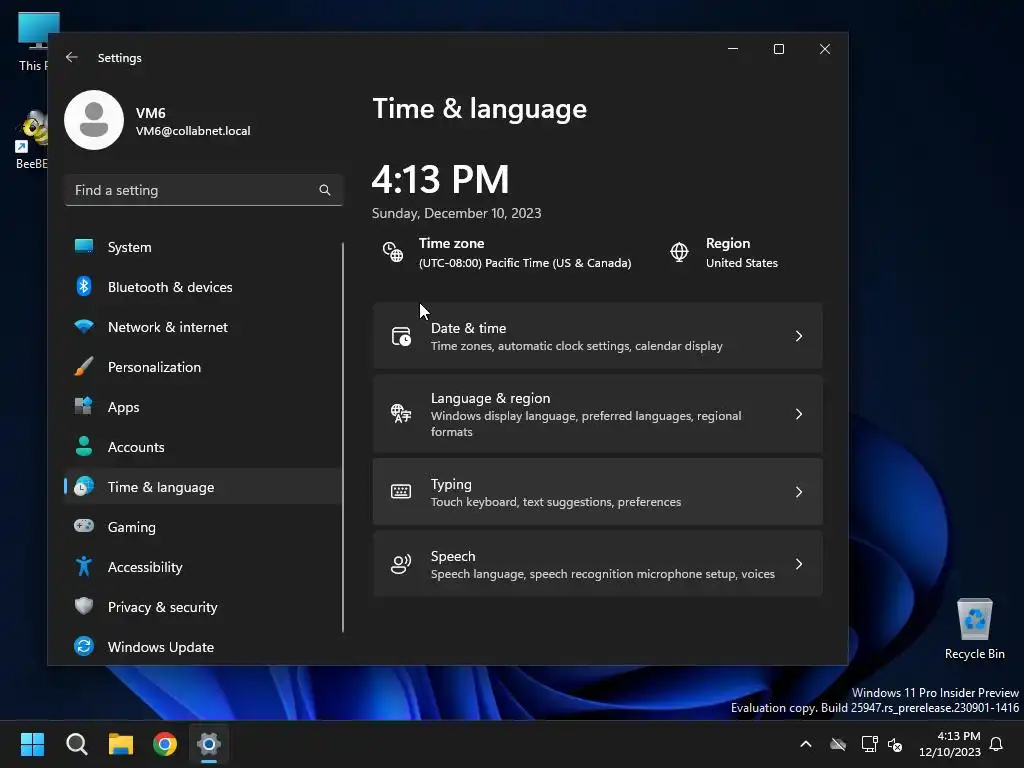1024x768 pixels.
Task: Open Typing settings card
Action: click(598, 492)
